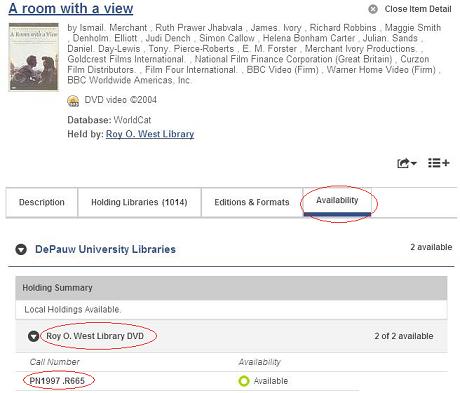Click the Close Item Detail X icon
The height and width of the screenshot is (393, 460).
[373, 9]
